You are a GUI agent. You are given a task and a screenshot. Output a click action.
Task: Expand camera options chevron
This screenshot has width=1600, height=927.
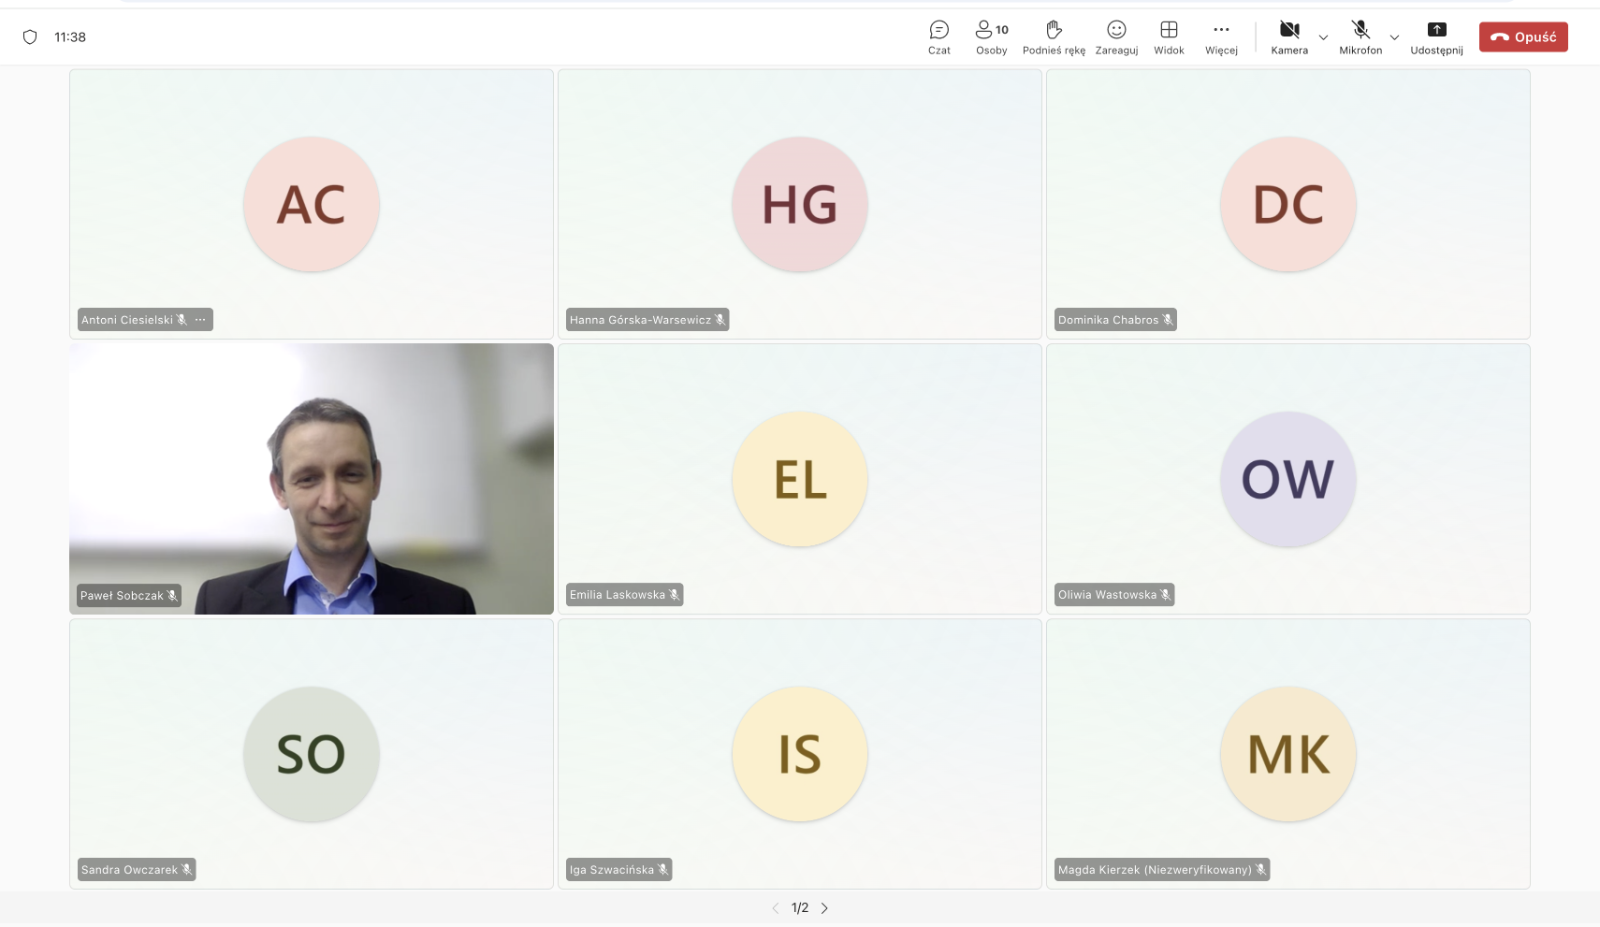(x=1323, y=38)
